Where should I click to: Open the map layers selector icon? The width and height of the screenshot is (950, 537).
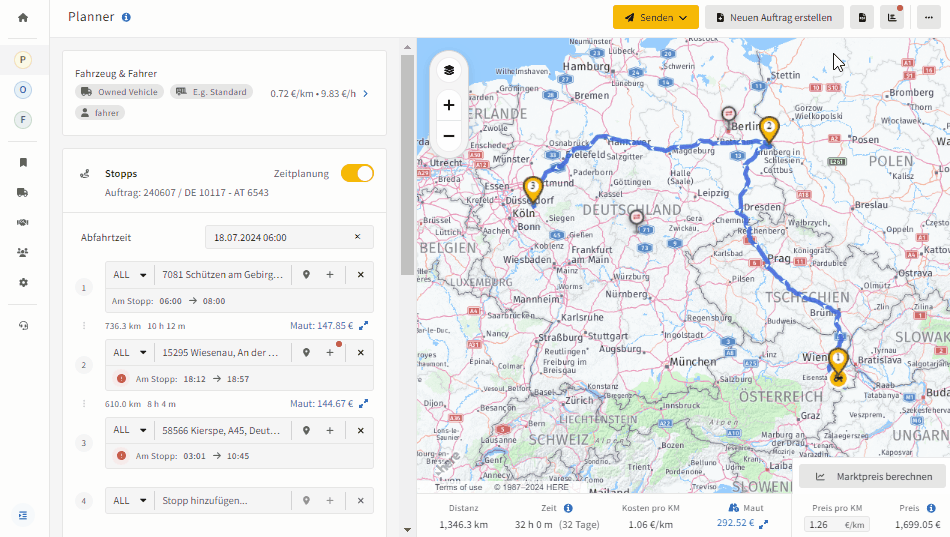449,70
